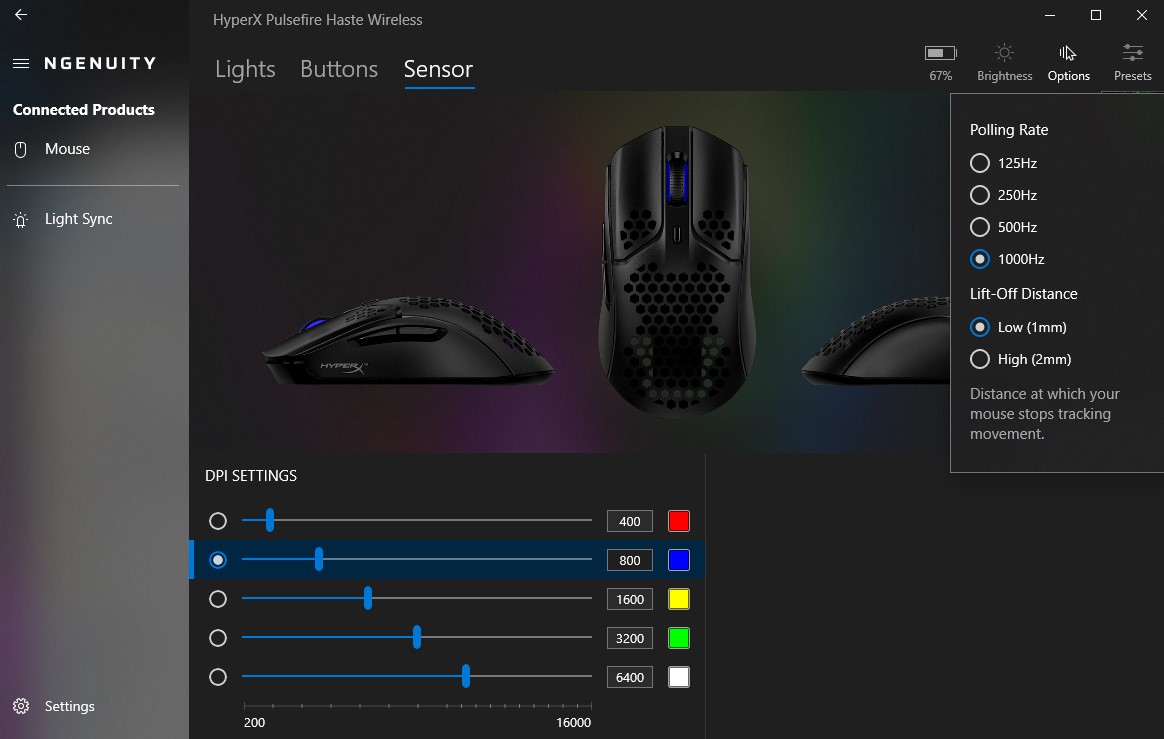
Task: Go back with the arrow icon
Action: [x=21, y=15]
